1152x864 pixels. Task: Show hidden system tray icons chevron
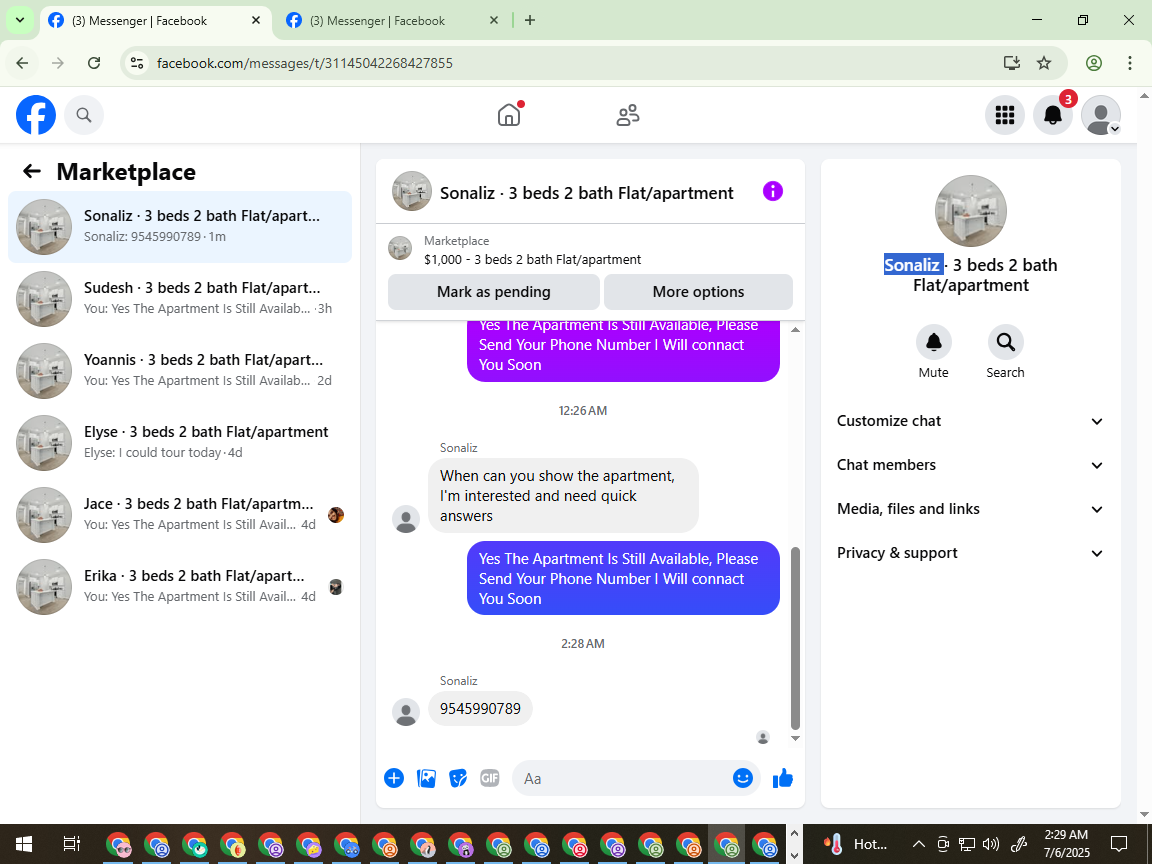point(918,843)
